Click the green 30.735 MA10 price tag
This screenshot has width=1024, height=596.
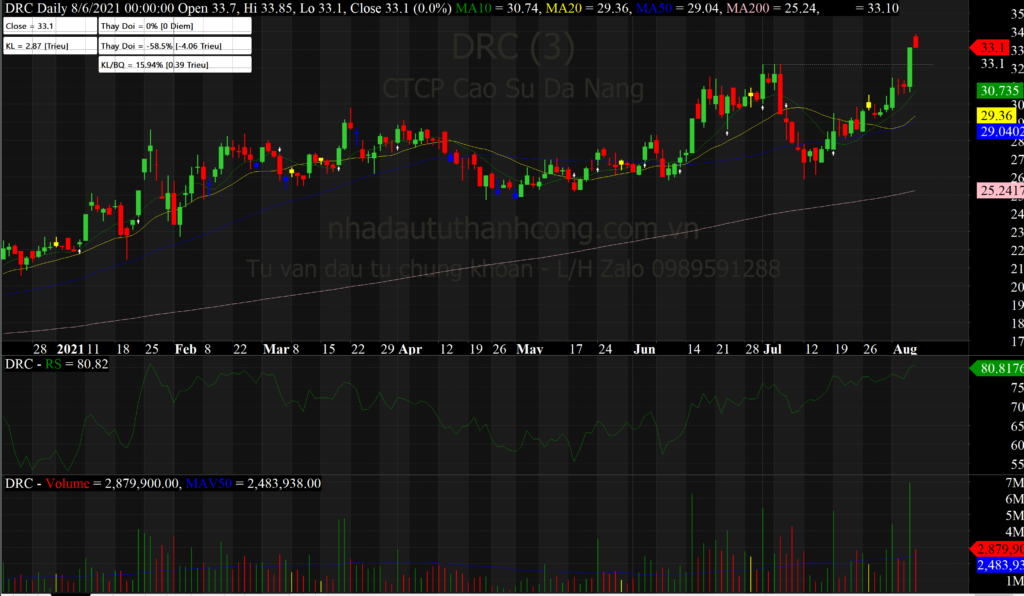tap(996, 90)
